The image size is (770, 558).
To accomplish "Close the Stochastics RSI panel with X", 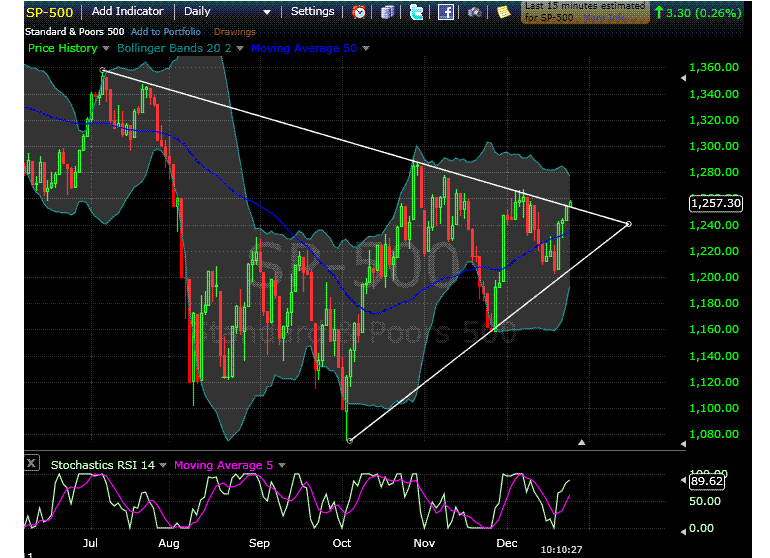I will [x=31, y=463].
